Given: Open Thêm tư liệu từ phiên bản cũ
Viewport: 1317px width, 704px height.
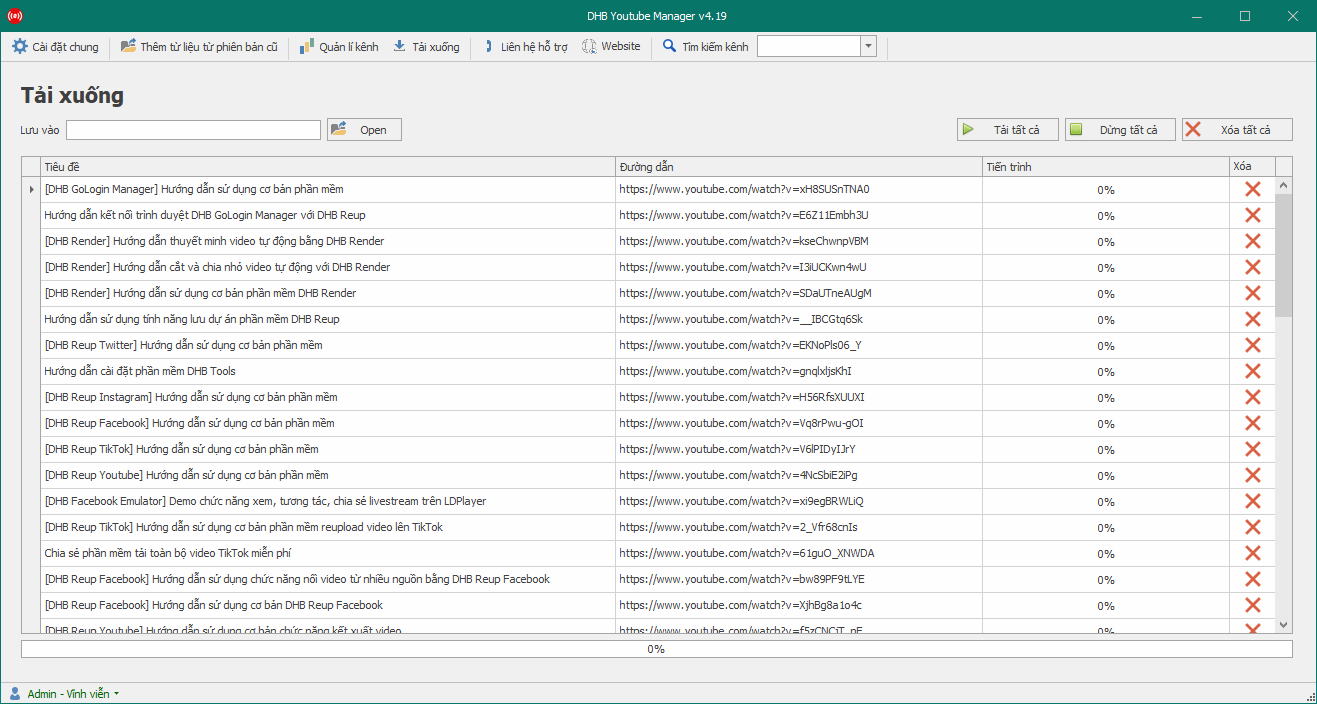Looking at the screenshot, I should [x=199, y=47].
